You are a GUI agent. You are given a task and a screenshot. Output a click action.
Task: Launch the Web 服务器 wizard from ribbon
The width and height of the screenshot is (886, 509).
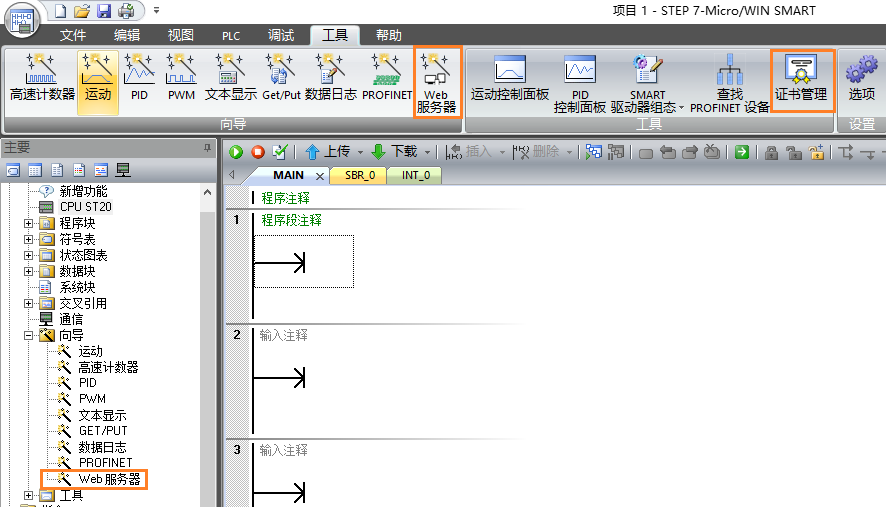437,82
